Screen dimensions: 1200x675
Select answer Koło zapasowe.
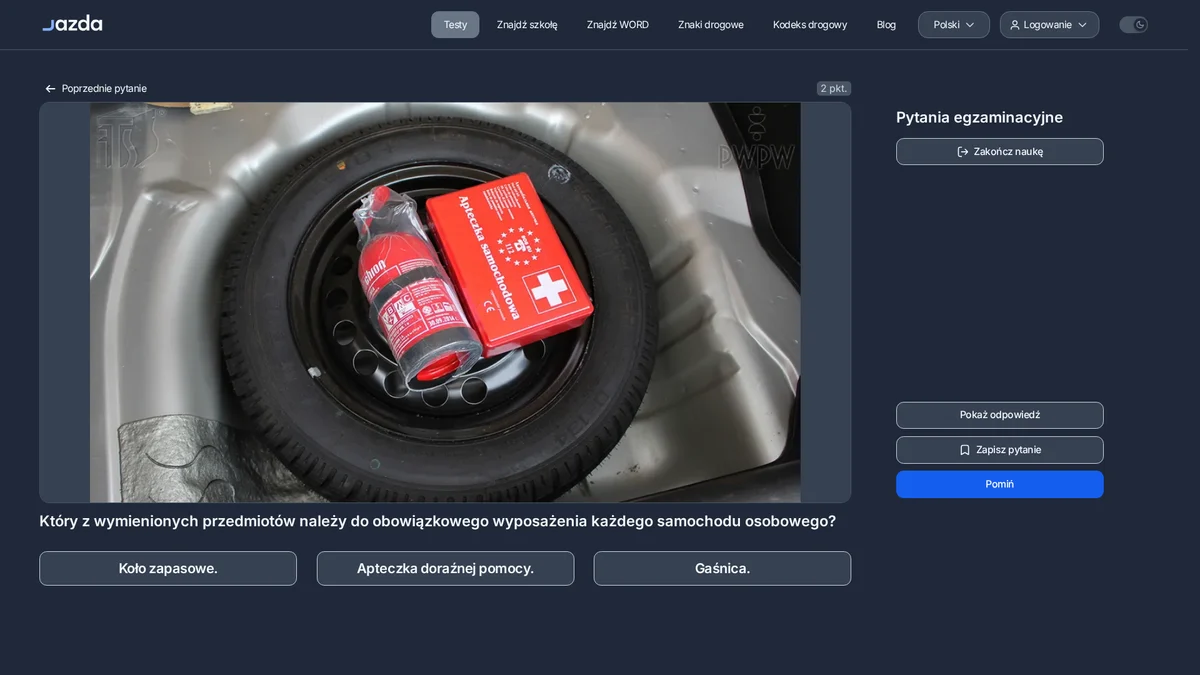point(168,568)
